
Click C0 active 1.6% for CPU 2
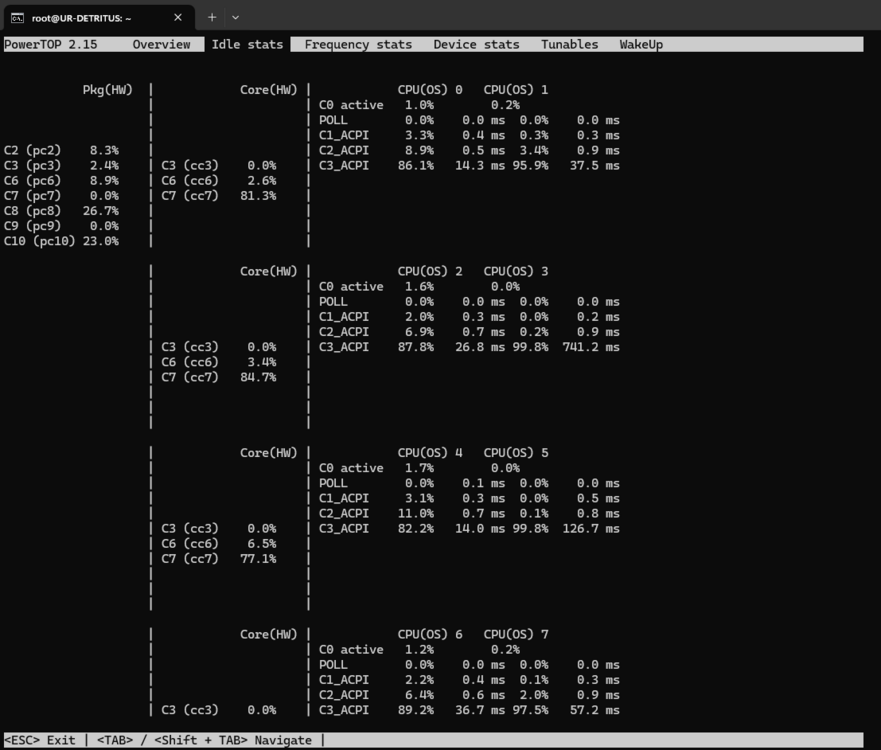[x=419, y=287]
